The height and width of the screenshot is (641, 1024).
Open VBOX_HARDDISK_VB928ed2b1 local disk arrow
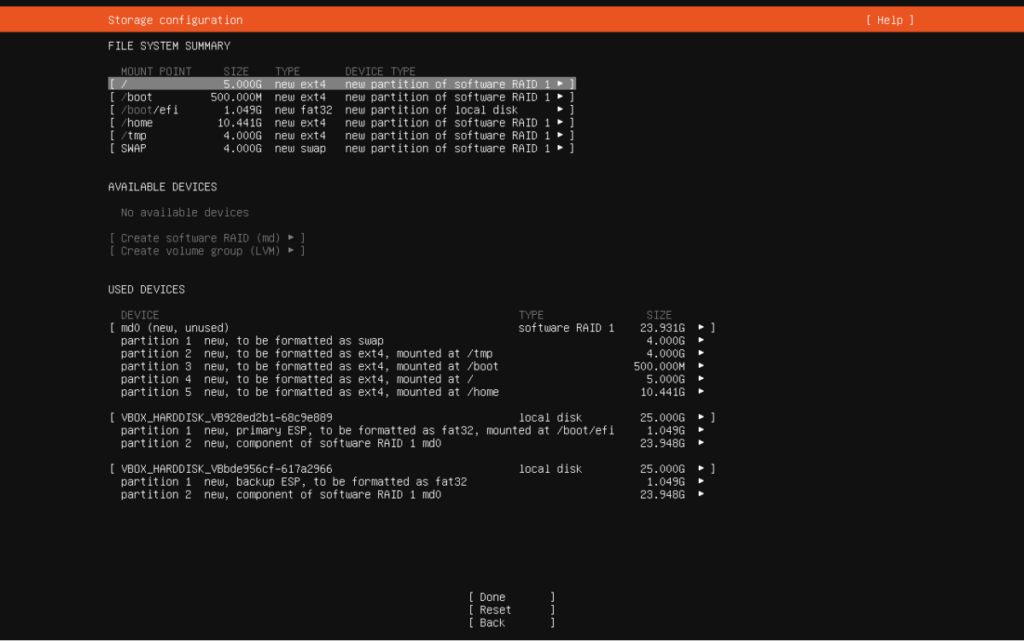pyautogui.click(x=701, y=417)
